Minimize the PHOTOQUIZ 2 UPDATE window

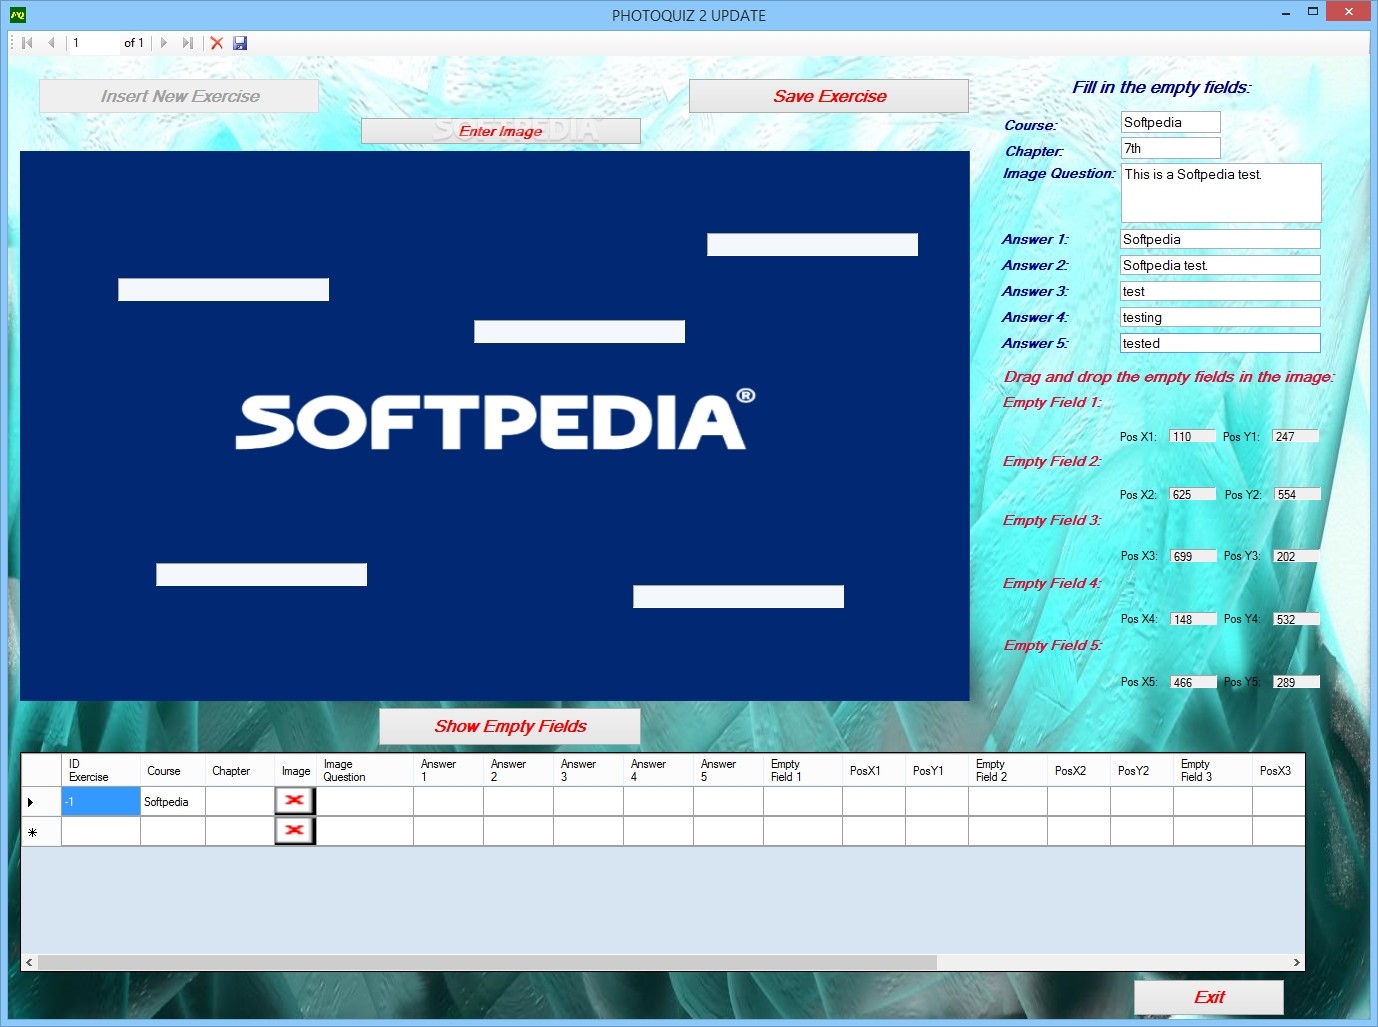1286,12
